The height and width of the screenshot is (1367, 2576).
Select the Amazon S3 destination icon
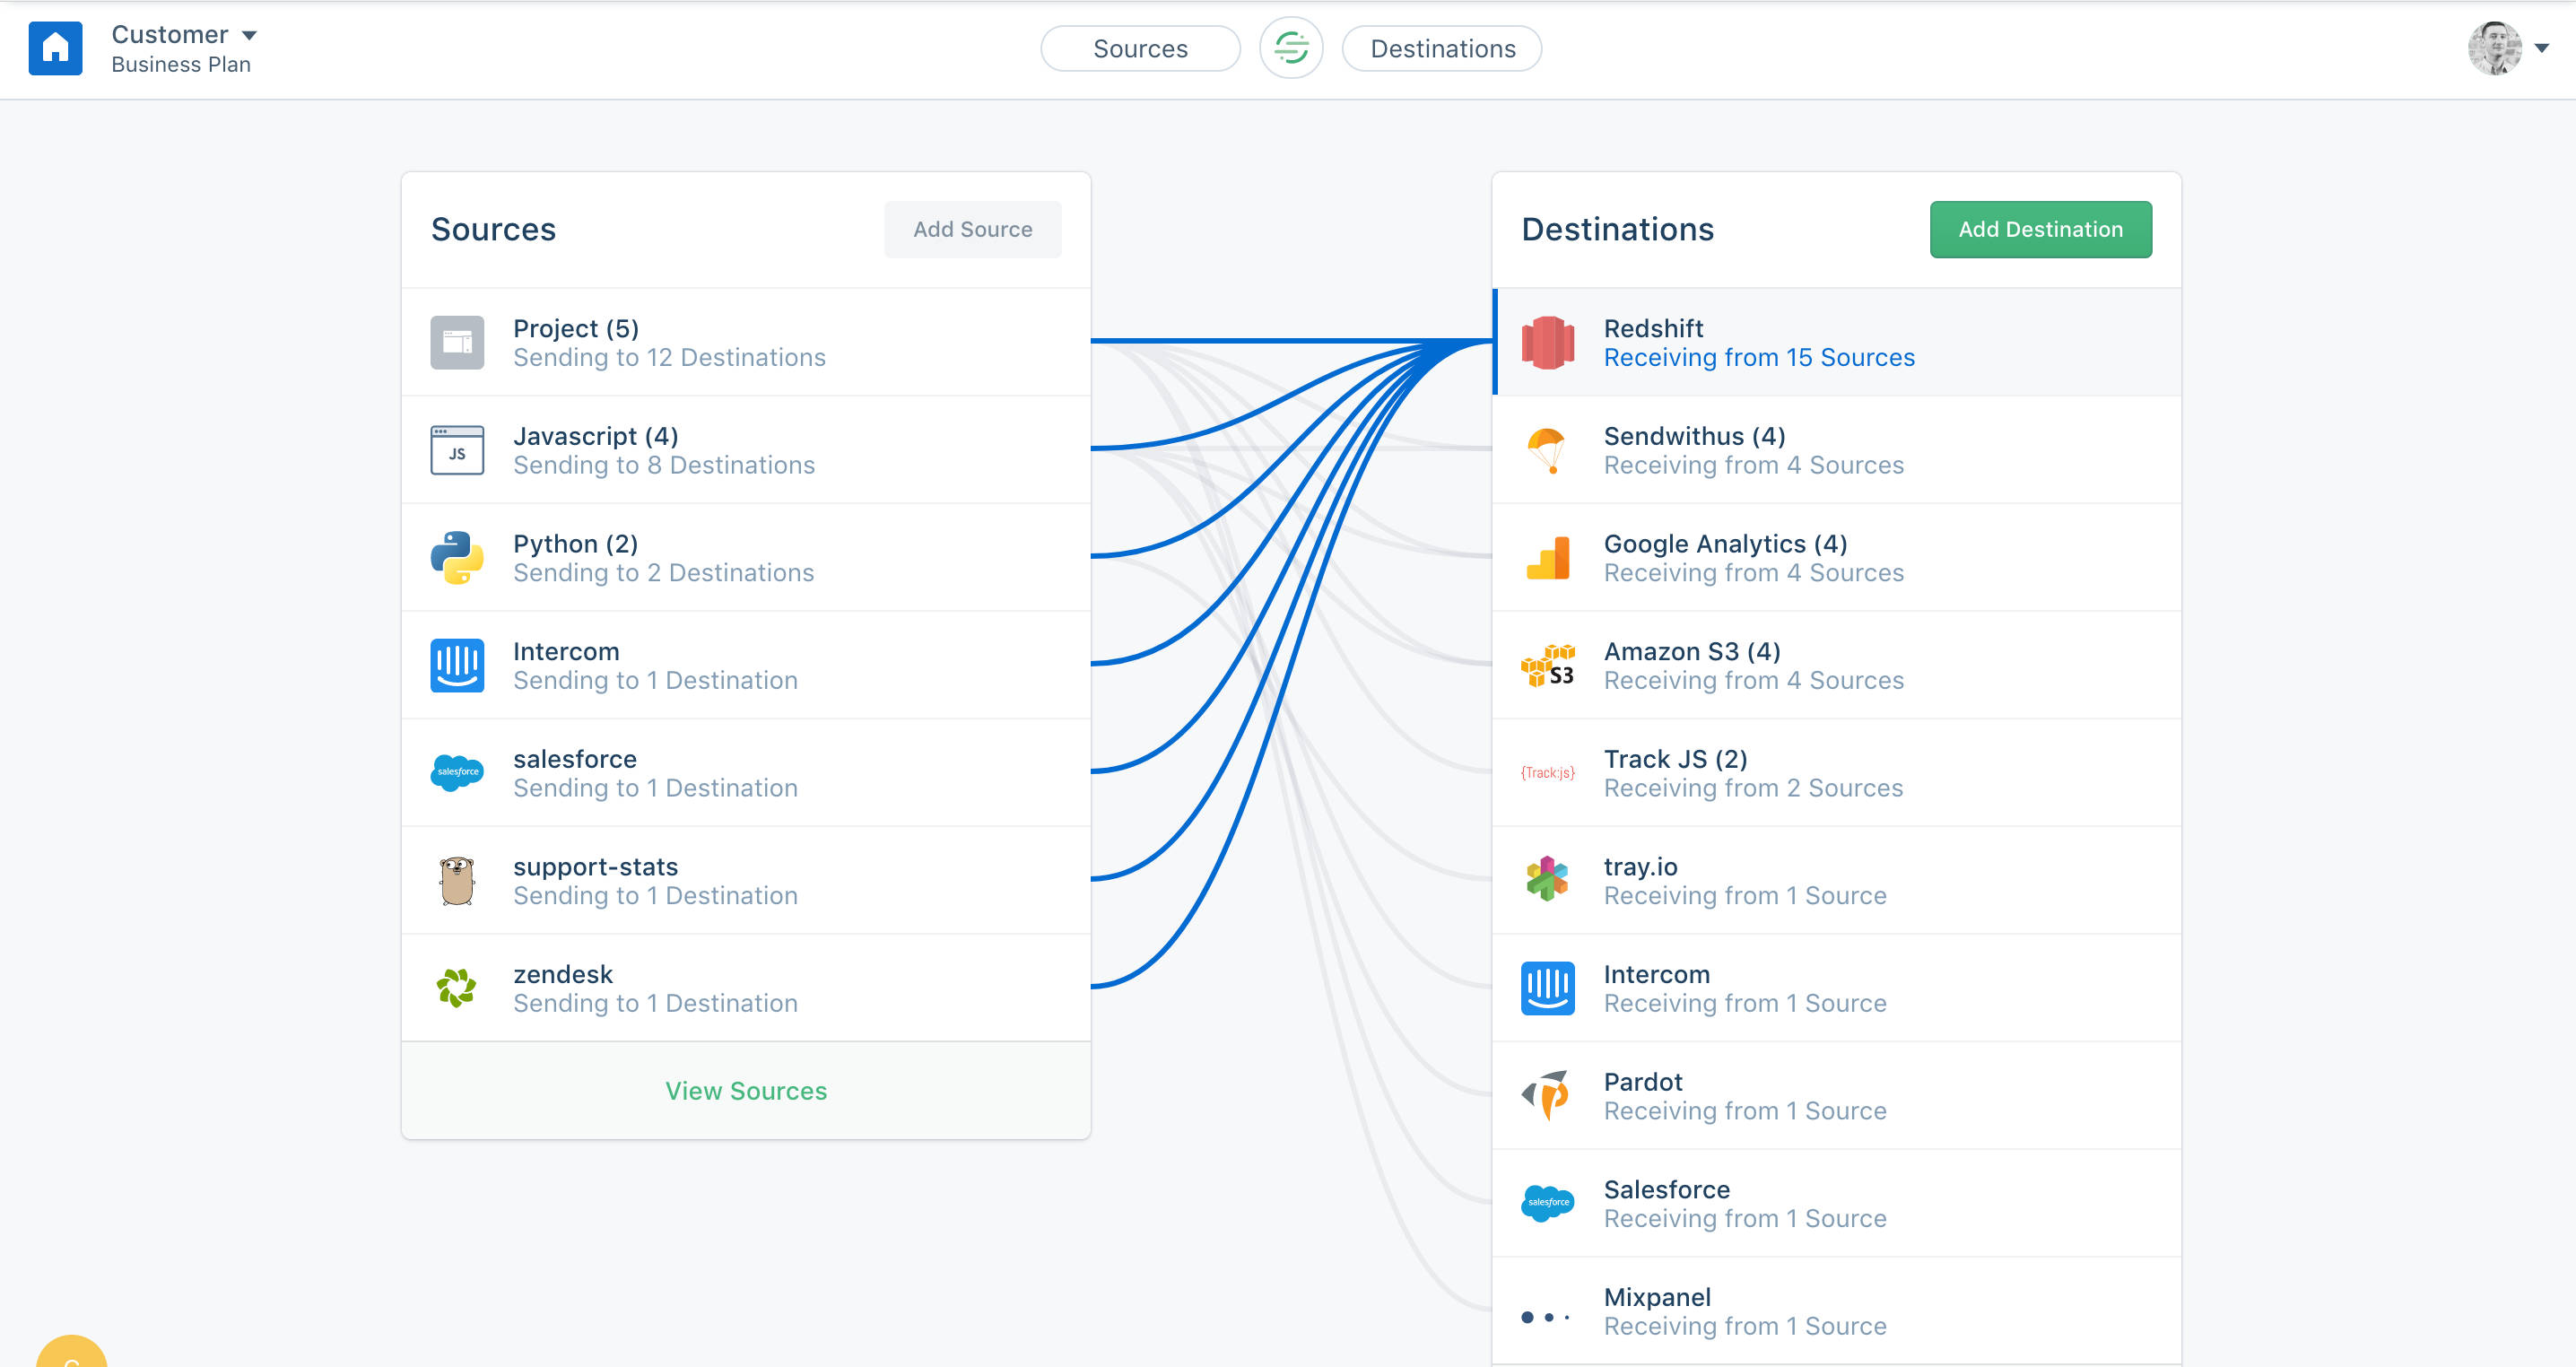pyautogui.click(x=1548, y=664)
